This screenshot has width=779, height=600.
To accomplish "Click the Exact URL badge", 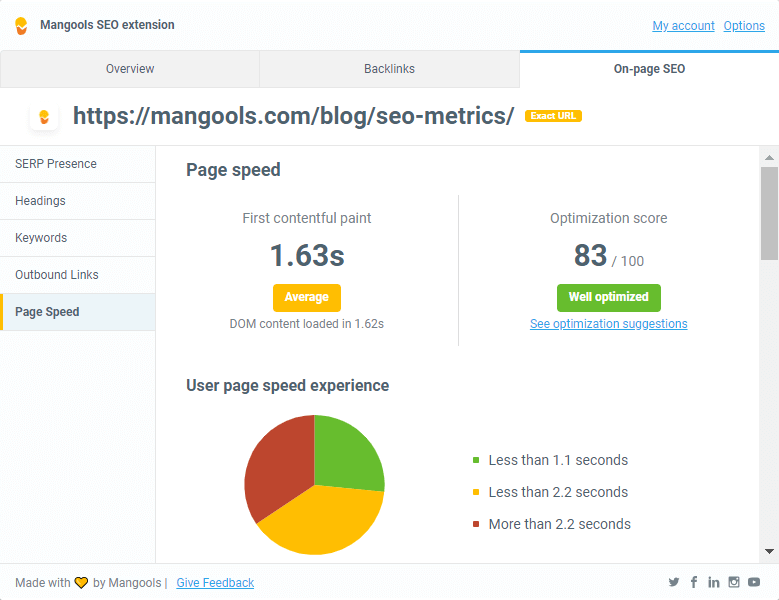I will click(553, 116).
